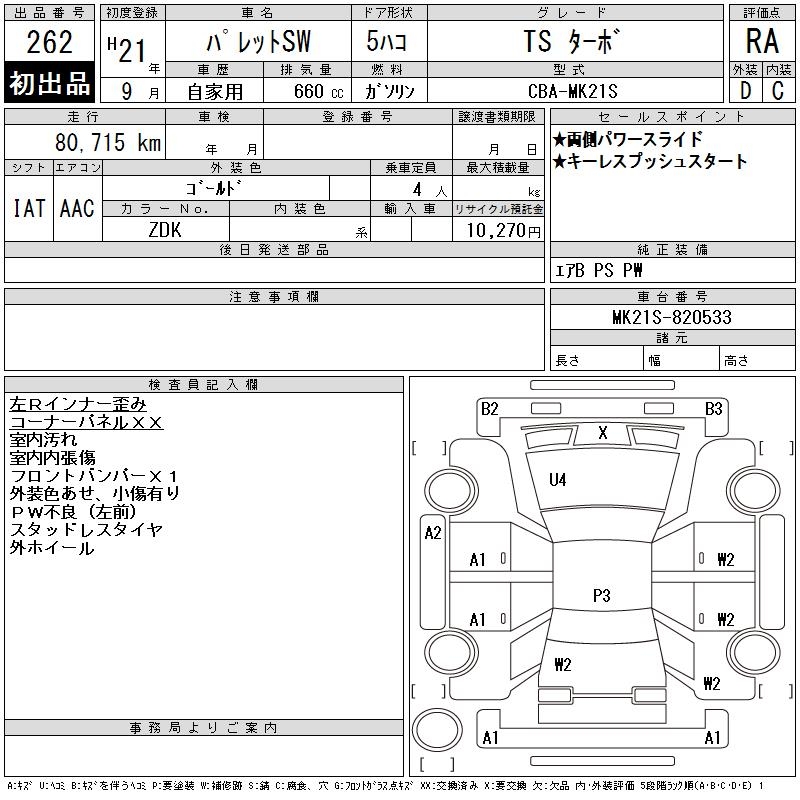The height and width of the screenshot is (800, 800).
Task: Click the B2 damage mark on diagram
Action: click(x=489, y=408)
